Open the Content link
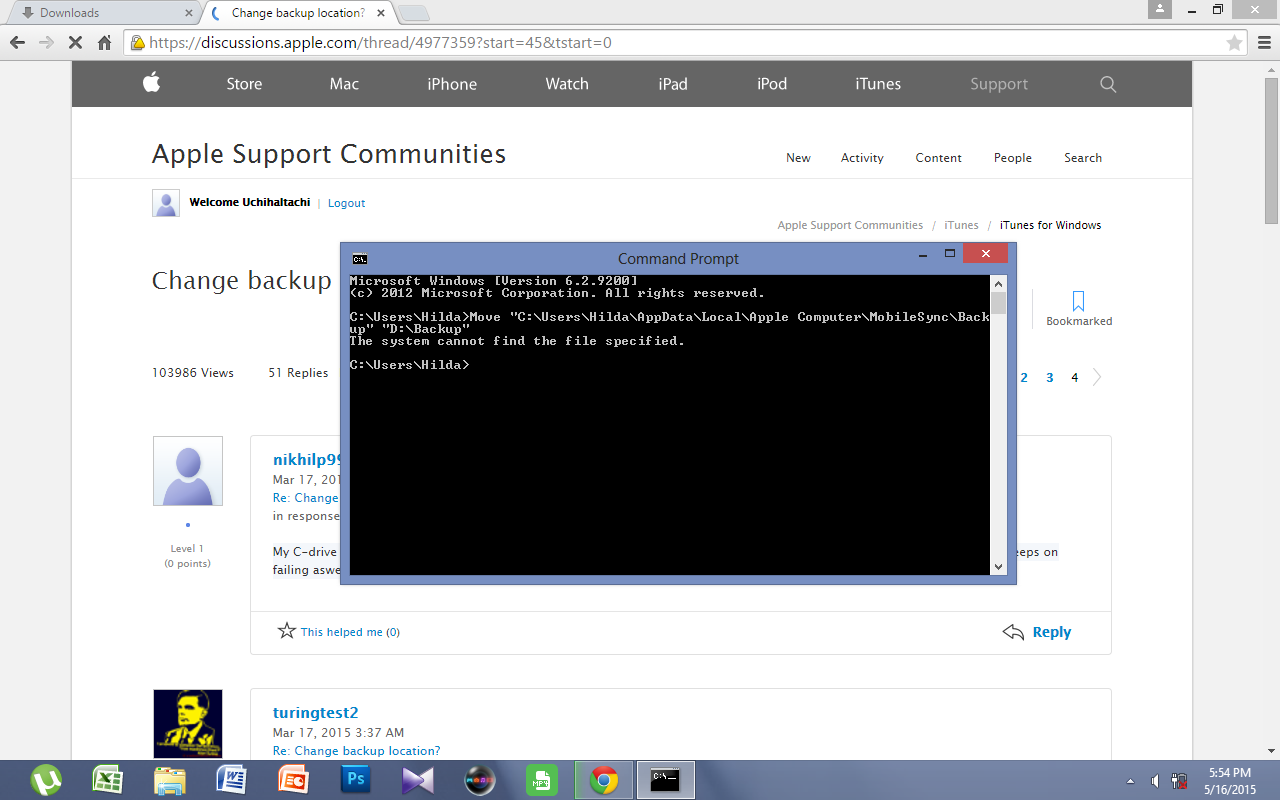Image resolution: width=1280 pixels, height=800 pixels. [x=938, y=158]
